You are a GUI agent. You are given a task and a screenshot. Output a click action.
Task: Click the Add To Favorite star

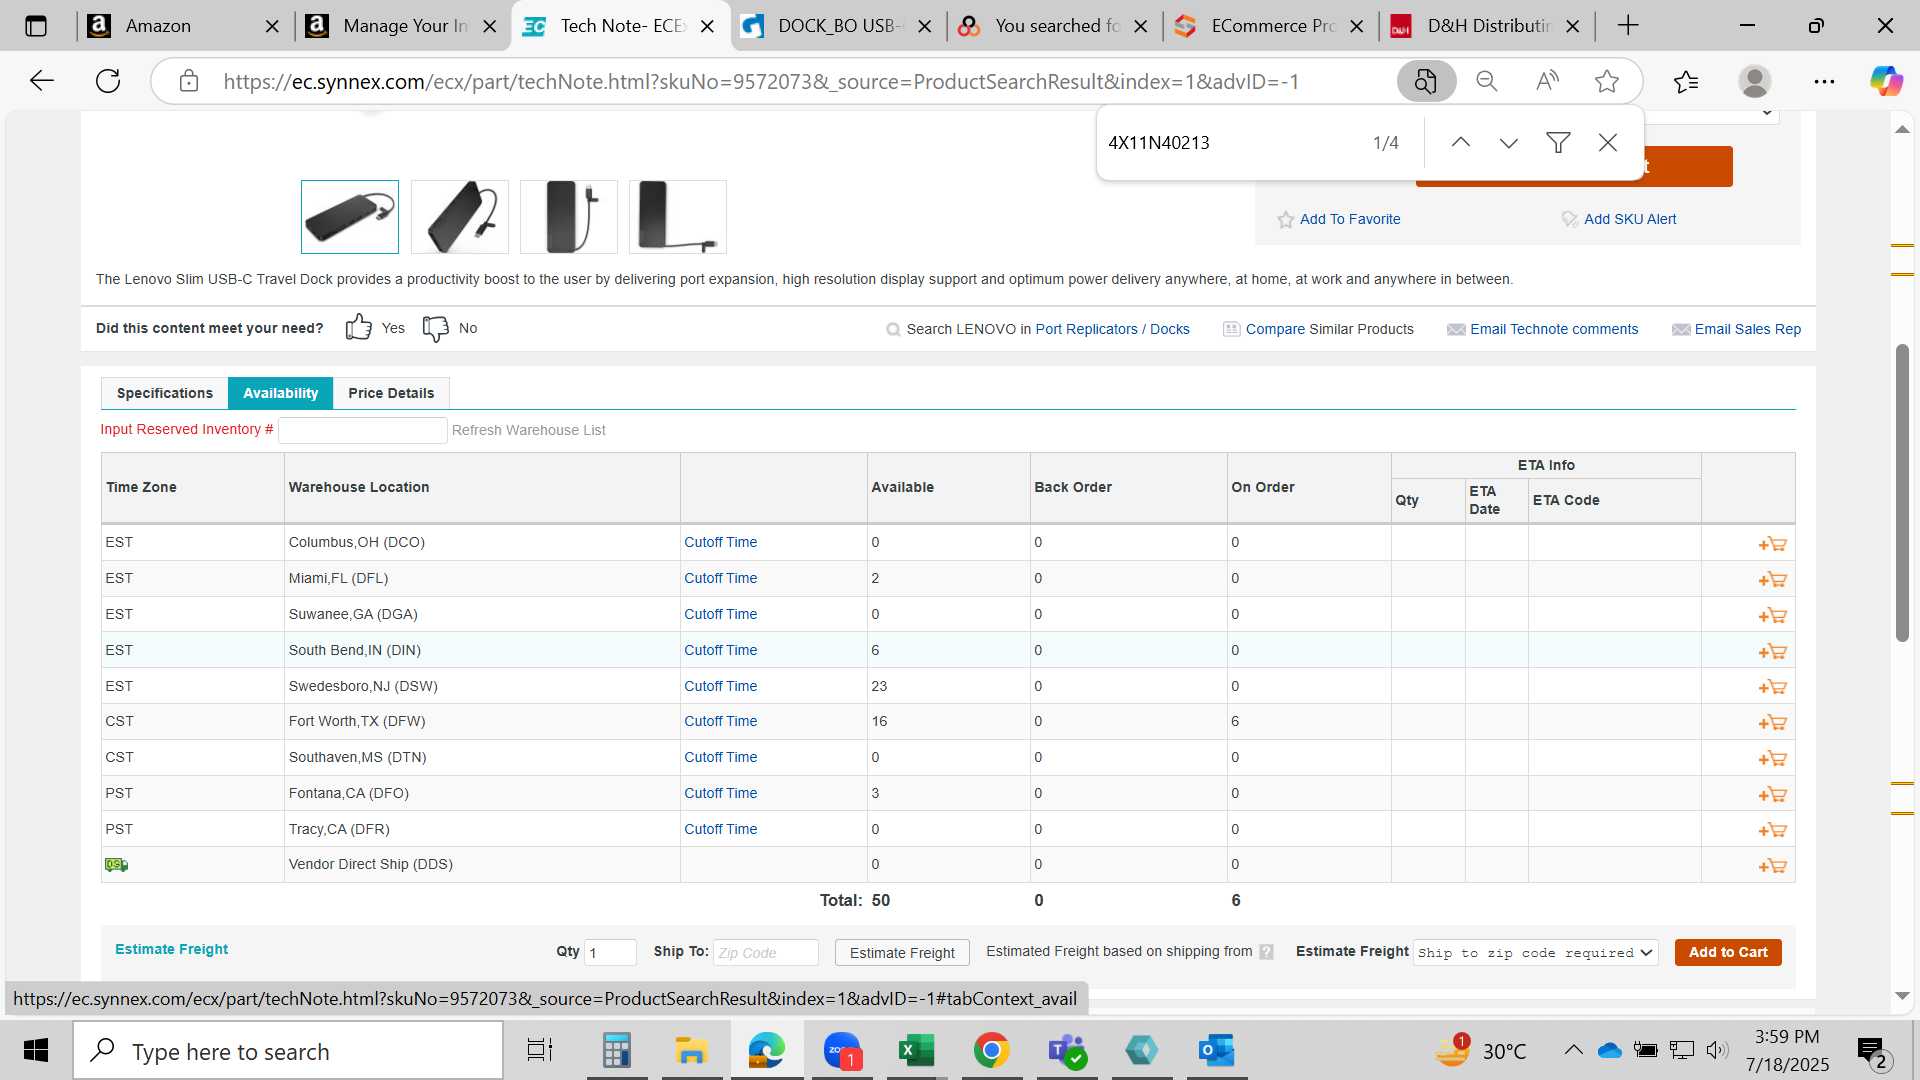pos(1285,220)
